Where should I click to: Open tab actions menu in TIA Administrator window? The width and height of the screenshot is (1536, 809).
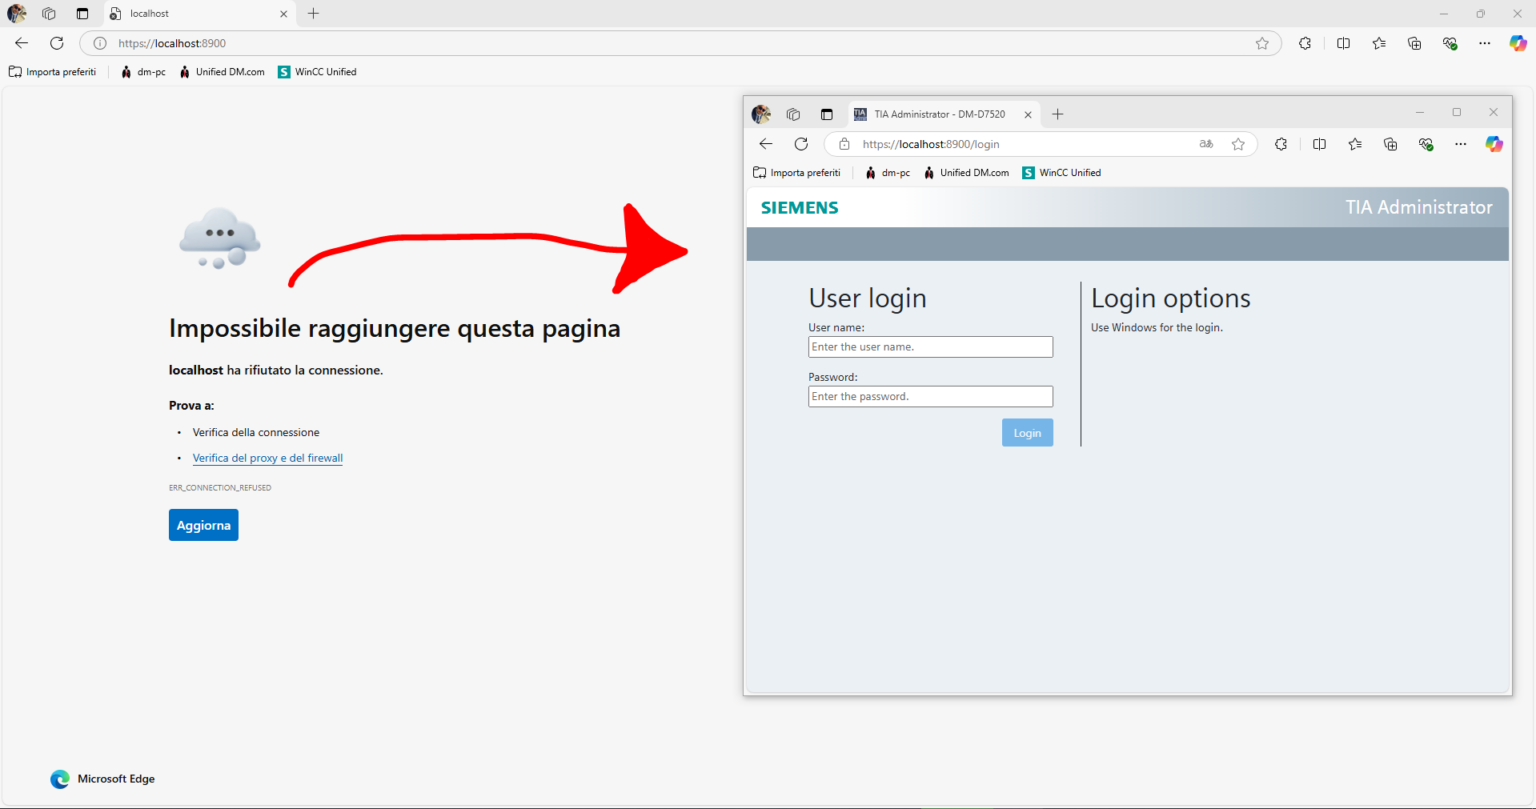tap(826, 114)
